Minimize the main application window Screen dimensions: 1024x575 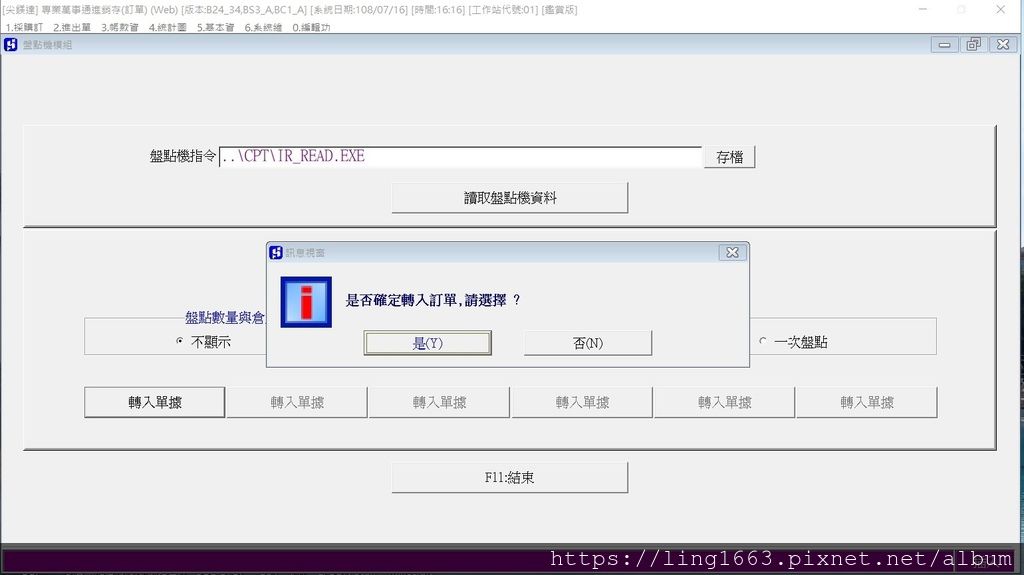click(x=923, y=9)
